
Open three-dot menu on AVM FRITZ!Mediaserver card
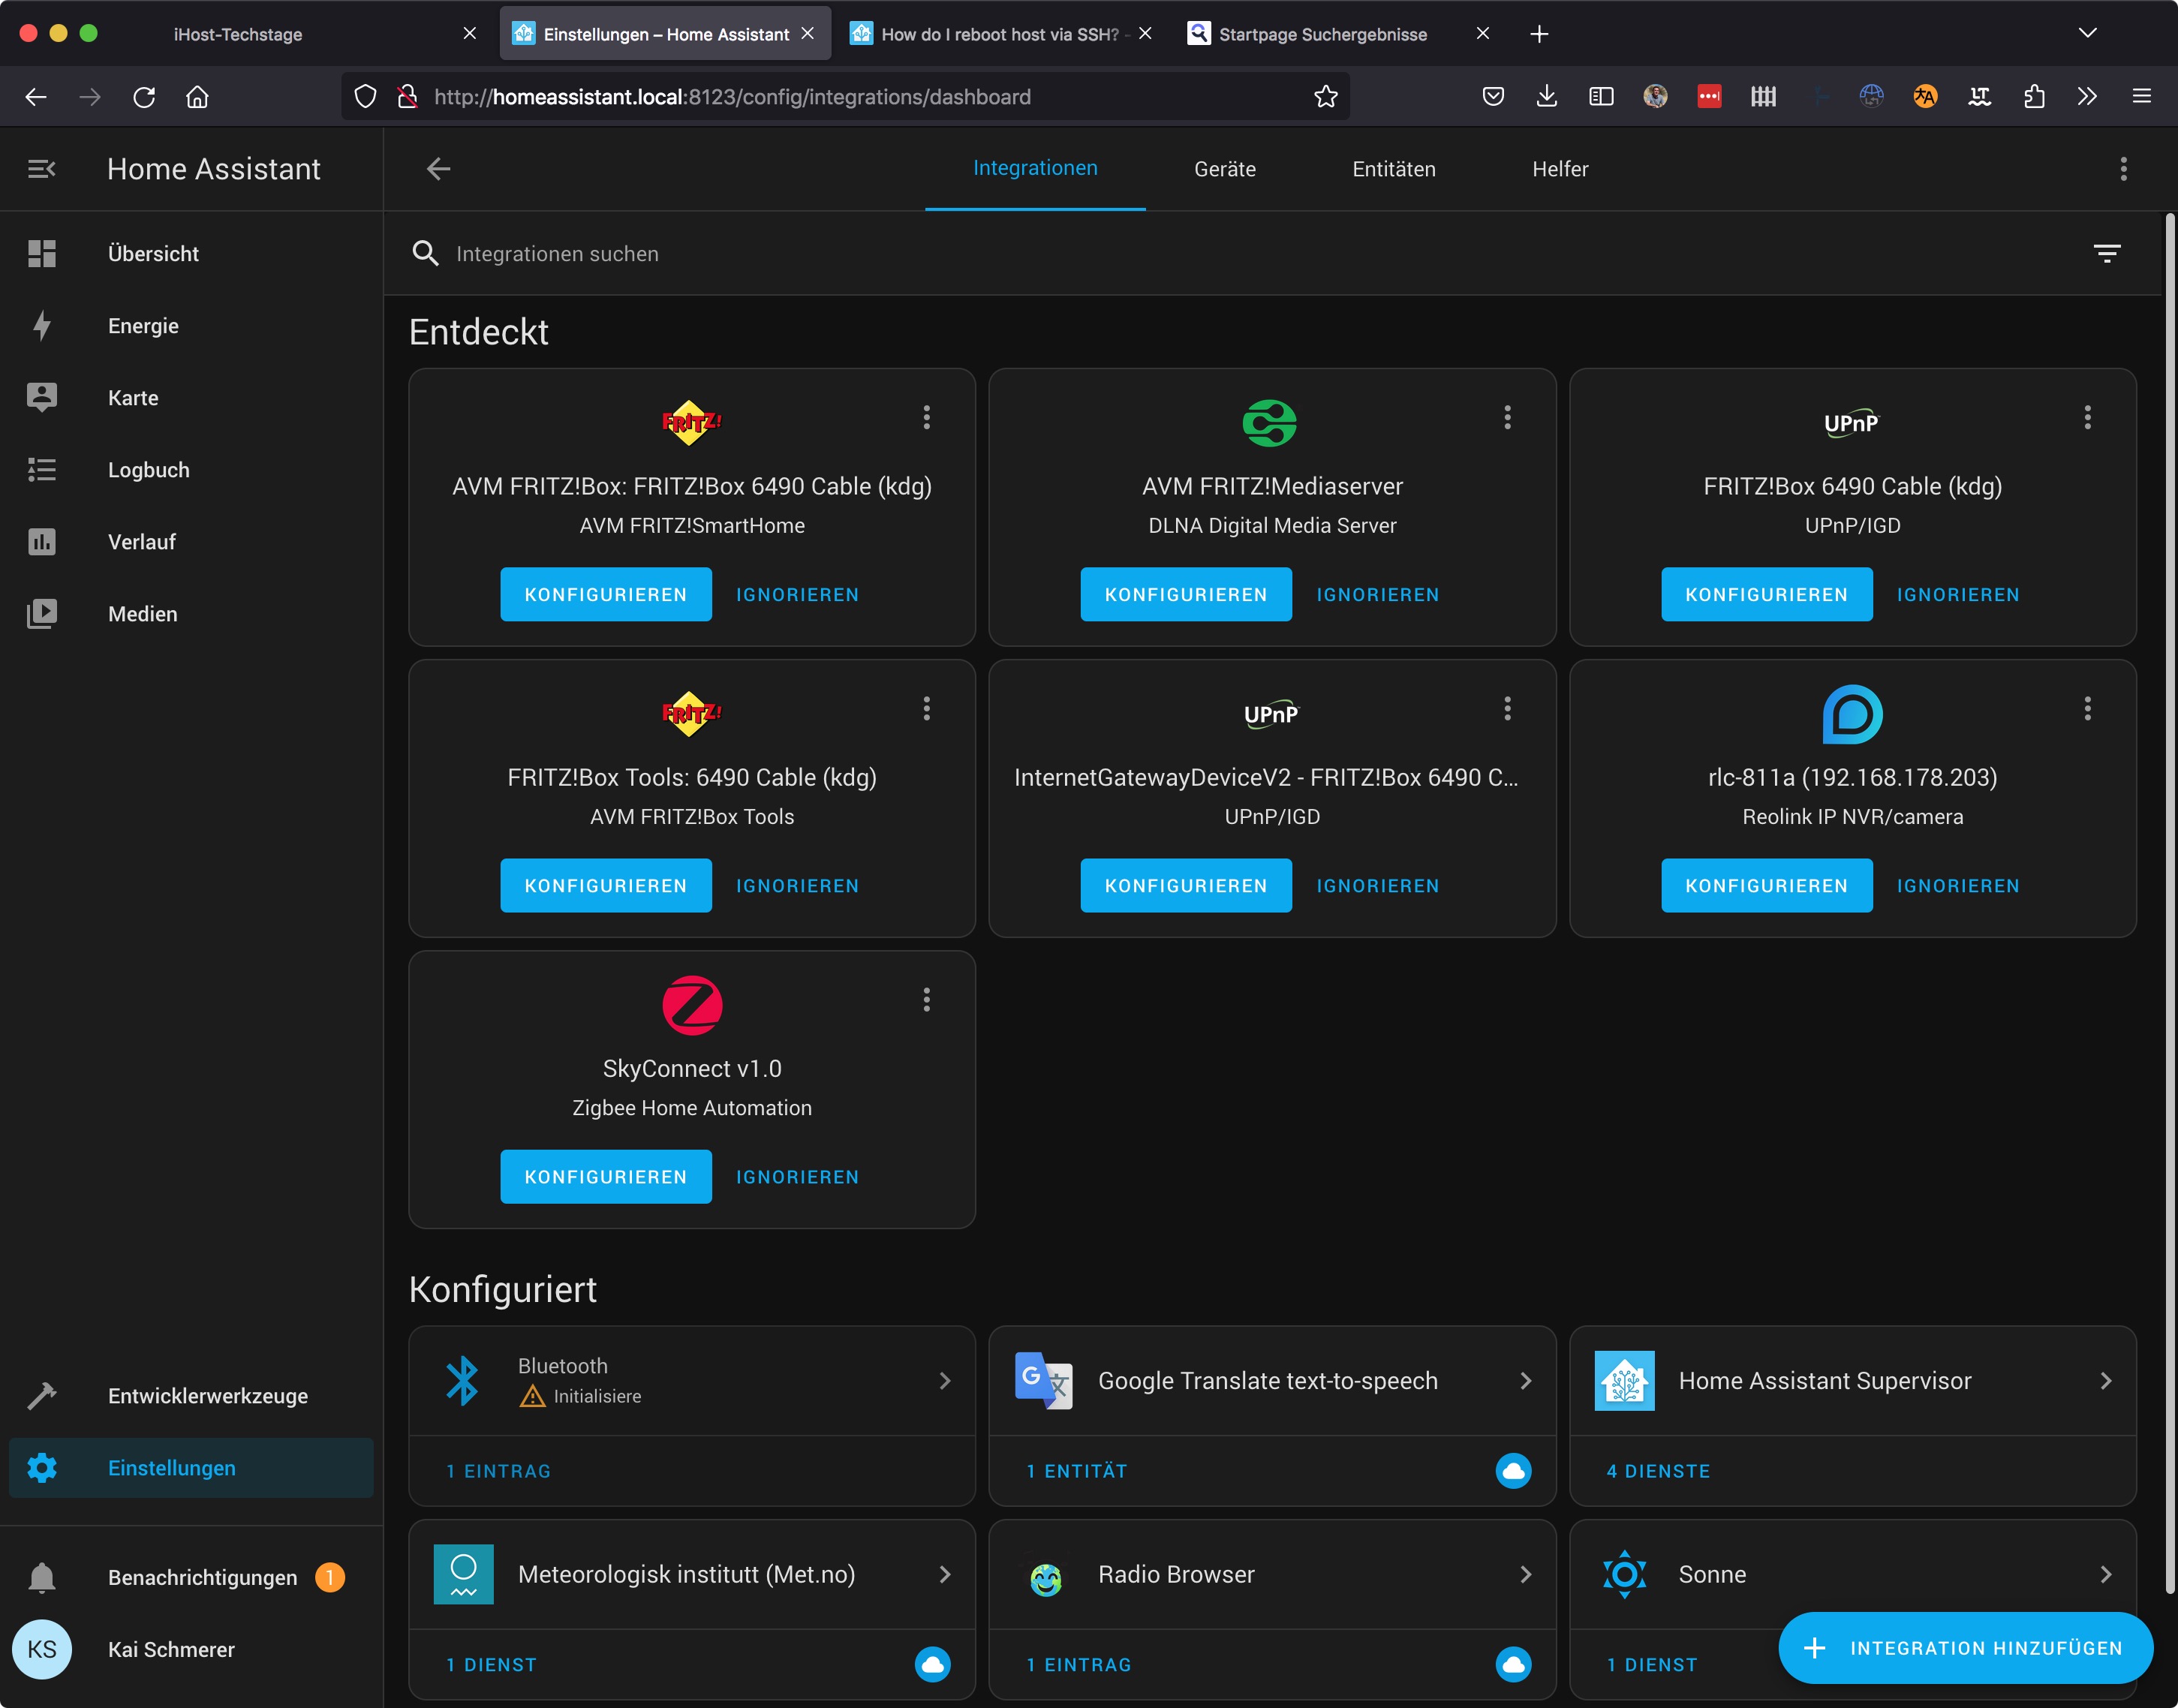point(1507,418)
